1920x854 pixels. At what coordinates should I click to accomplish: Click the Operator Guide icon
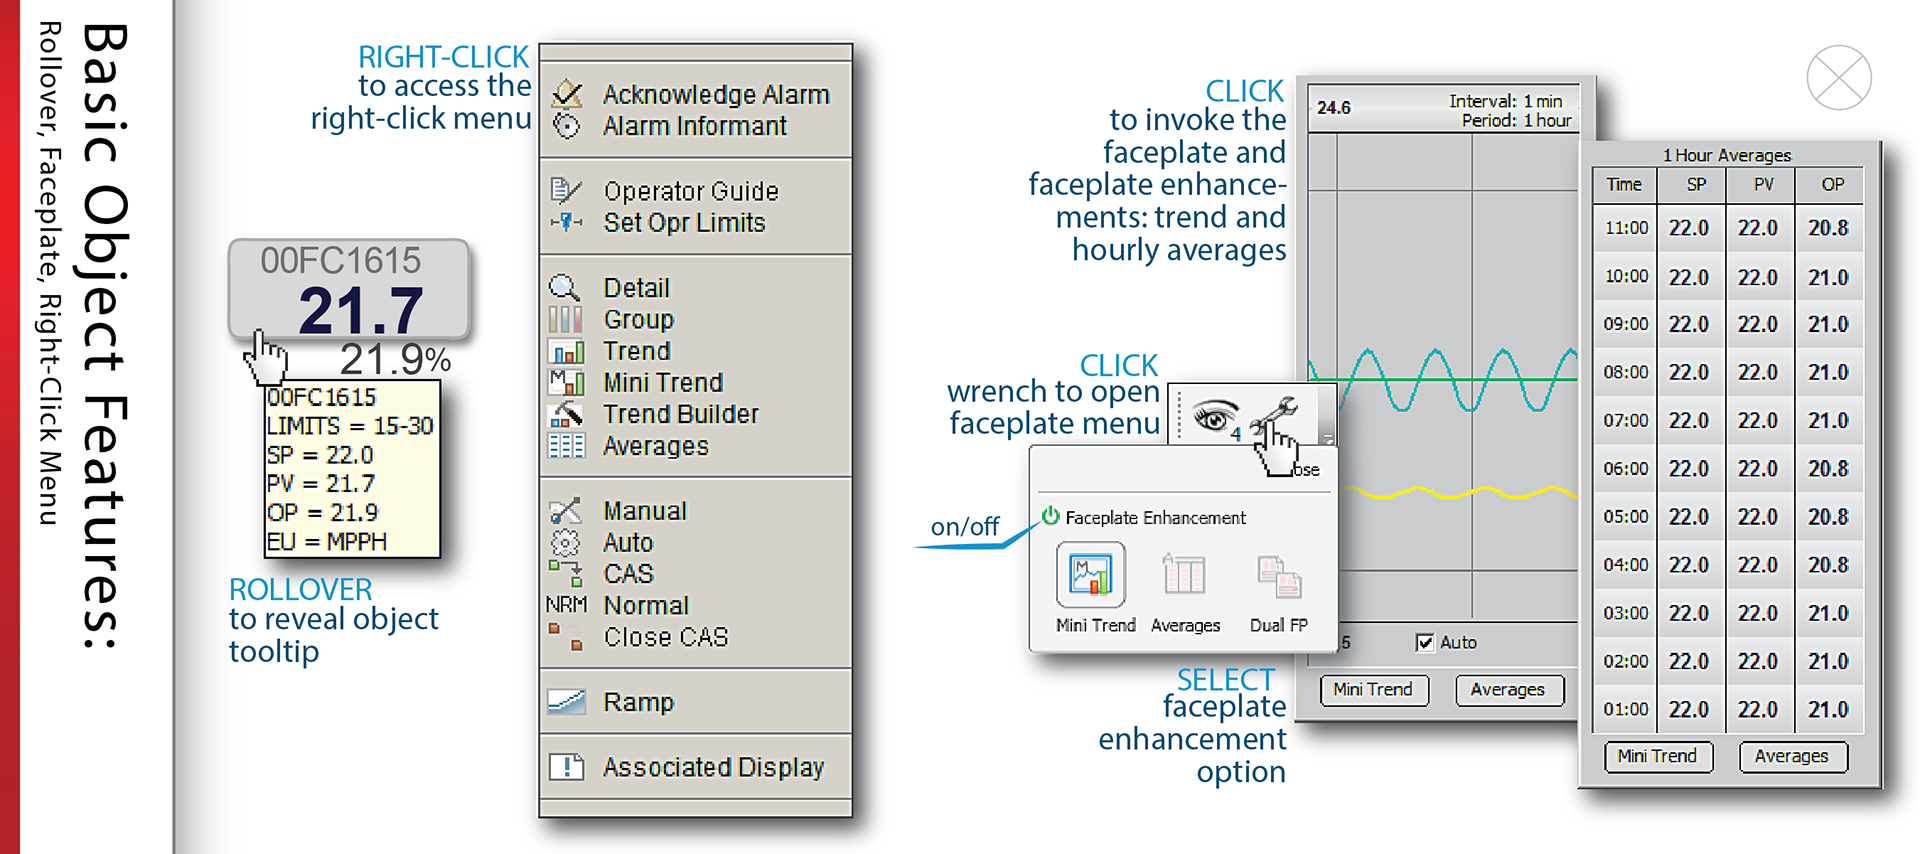tap(565, 190)
